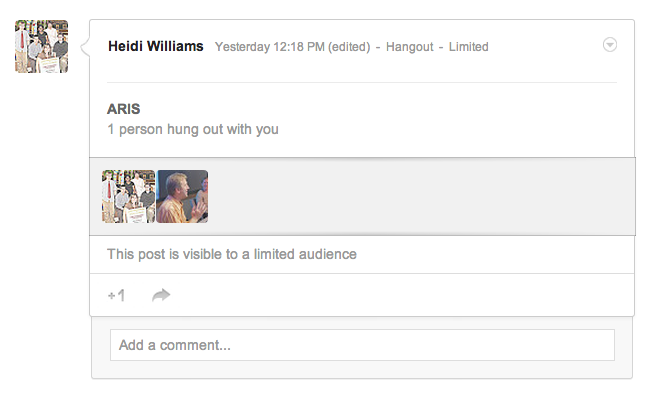Click the comment box's surrounding gray container
666x399 pixels.
362,370
